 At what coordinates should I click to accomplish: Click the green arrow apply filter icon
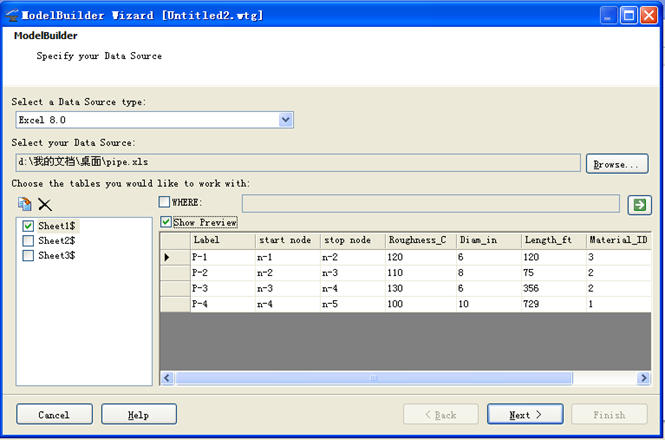point(638,204)
